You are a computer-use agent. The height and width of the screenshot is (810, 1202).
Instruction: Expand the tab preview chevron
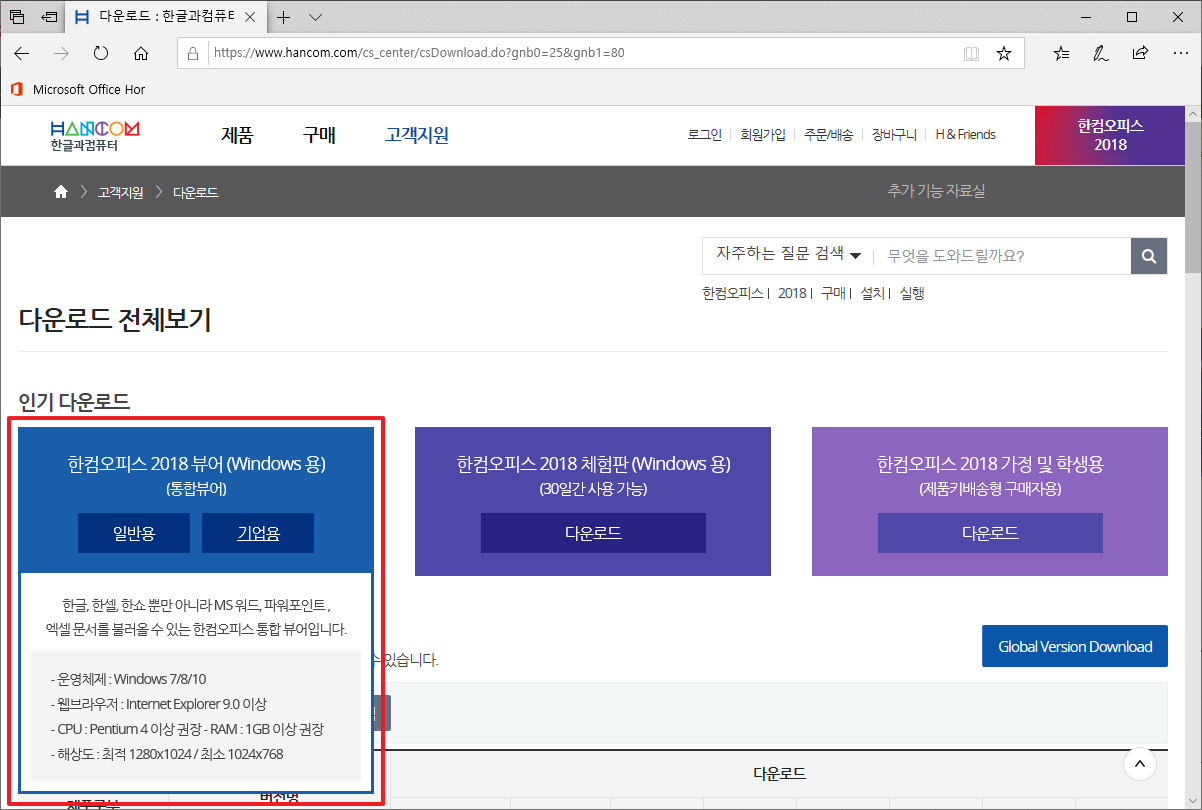pyautogui.click(x=315, y=17)
